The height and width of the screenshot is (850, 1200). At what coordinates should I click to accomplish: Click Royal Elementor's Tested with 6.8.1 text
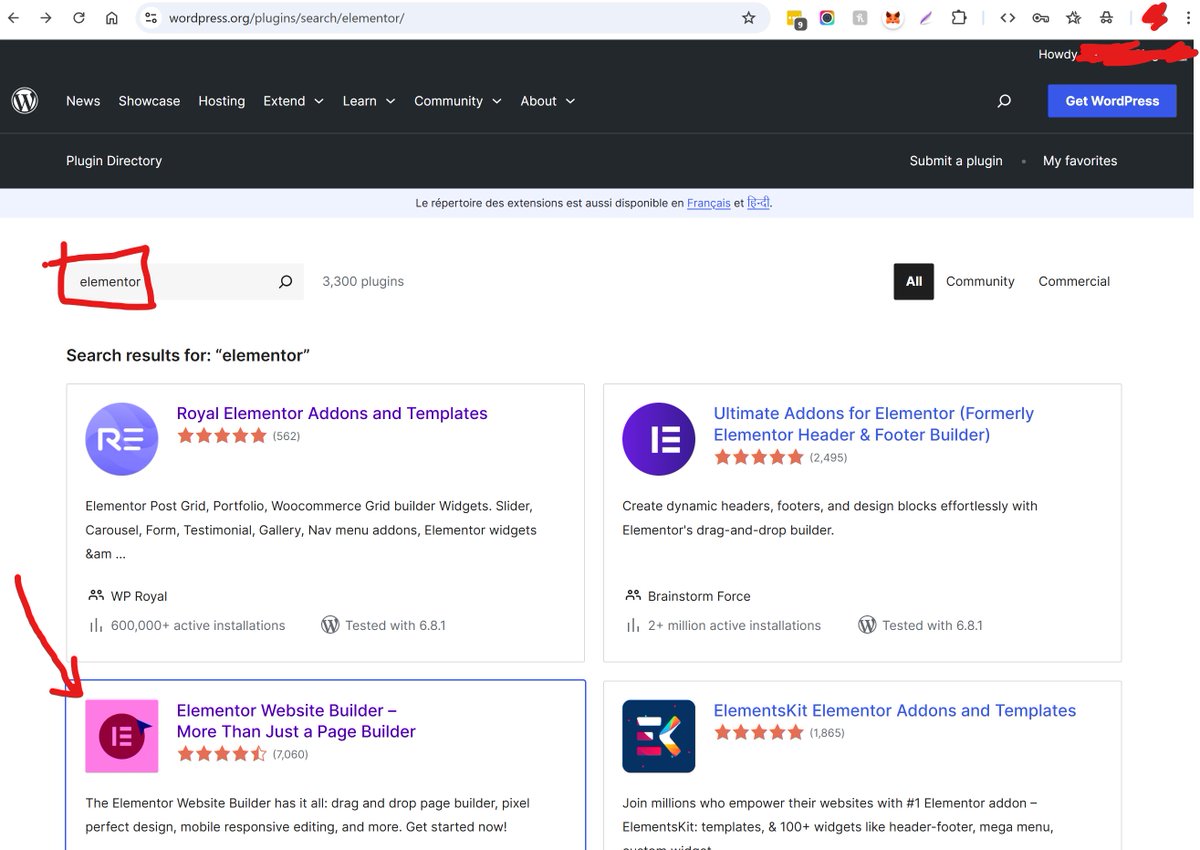pos(395,626)
